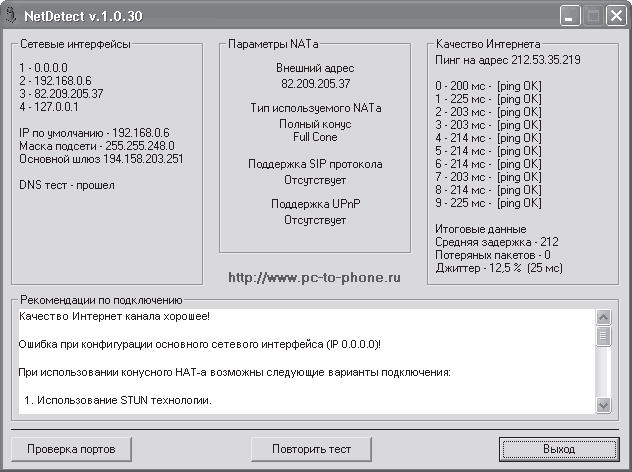Click ping result 2 - 203 мс
Screen dimensions: 632x472
(489, 112)
